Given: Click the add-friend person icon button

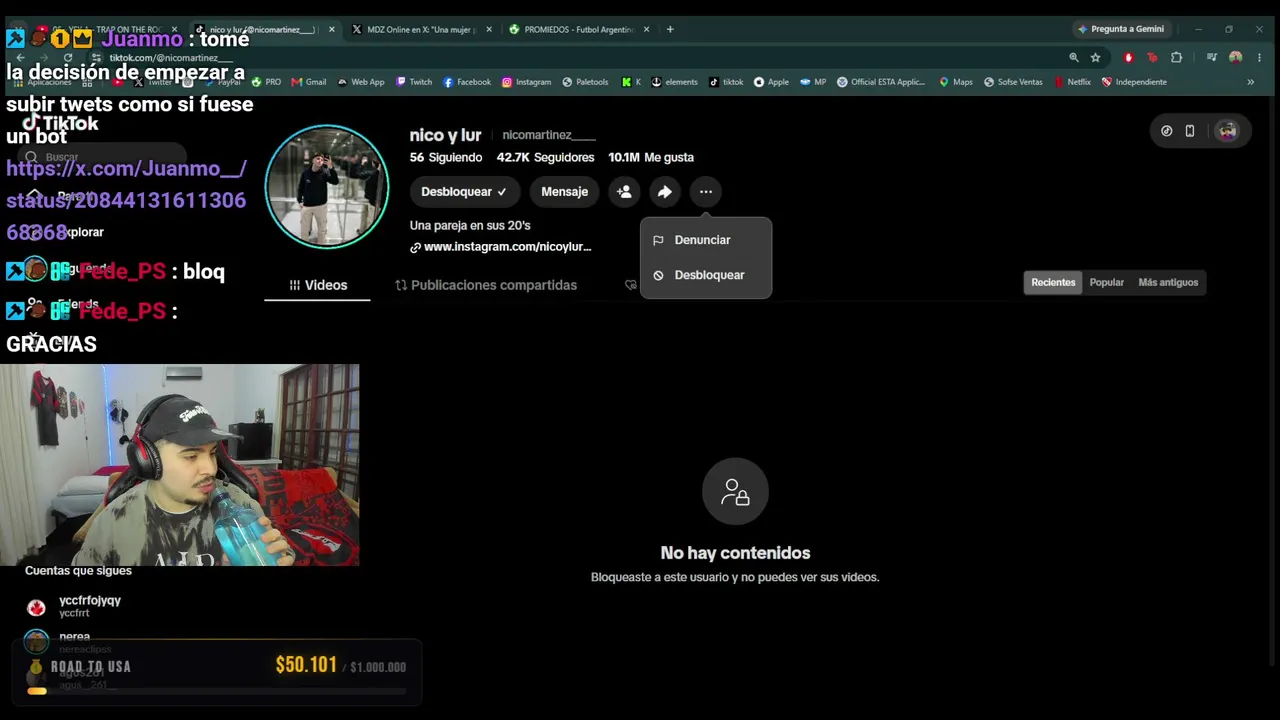Looking at the screenshot, I should point(624,192).
